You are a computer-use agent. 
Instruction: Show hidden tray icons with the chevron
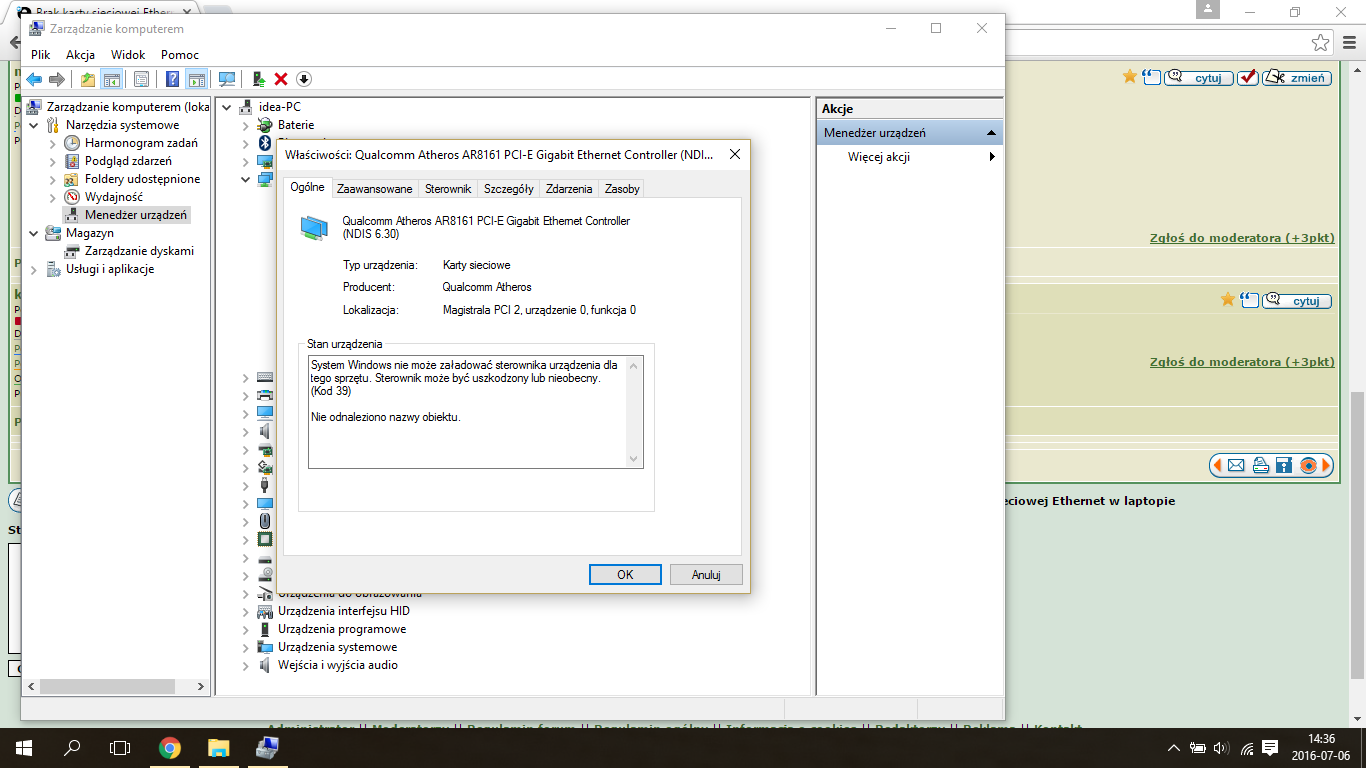(x=1174, y=748)
